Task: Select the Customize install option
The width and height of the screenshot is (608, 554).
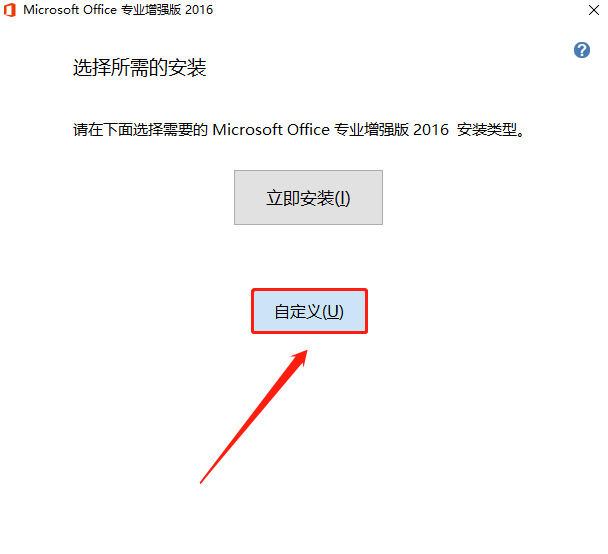Action: coord(309,311)
